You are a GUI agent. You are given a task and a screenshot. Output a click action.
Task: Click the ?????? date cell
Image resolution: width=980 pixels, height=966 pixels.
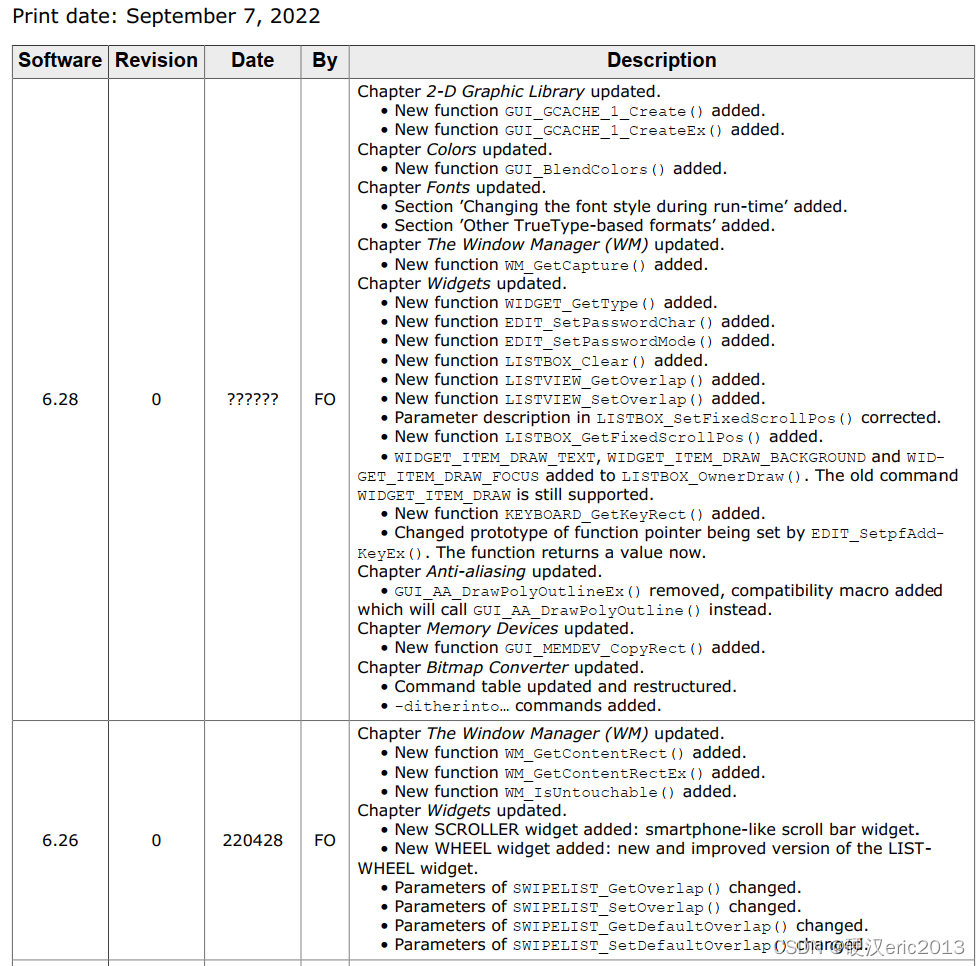click(x=252, y=399)
